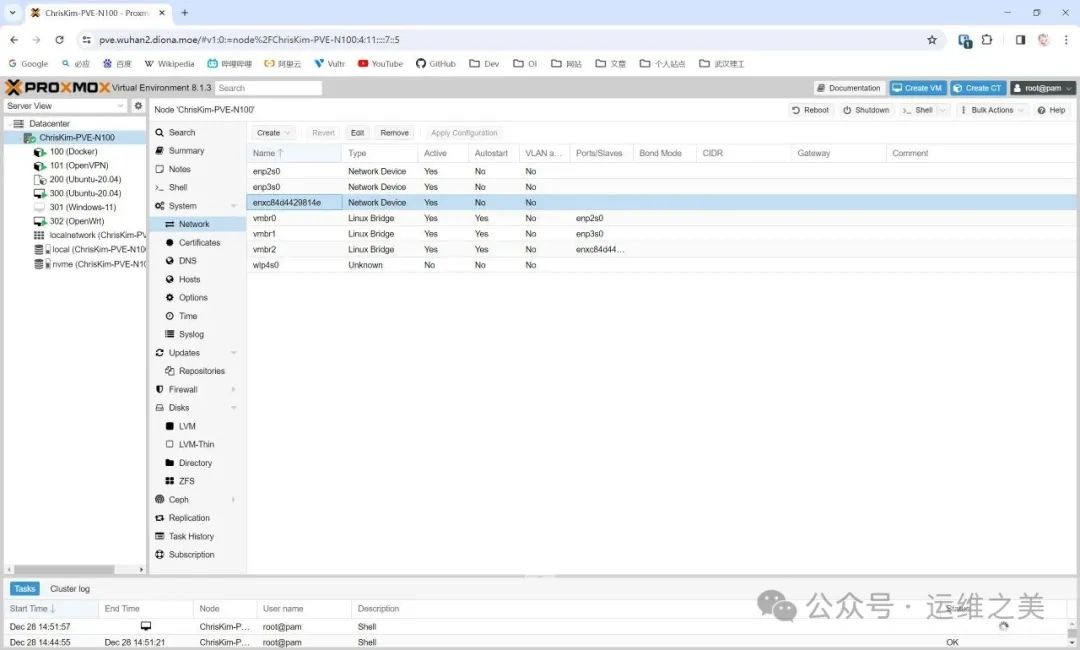
Task: Expand the Create network dropdown button
Action: click(x=273, y=133)
